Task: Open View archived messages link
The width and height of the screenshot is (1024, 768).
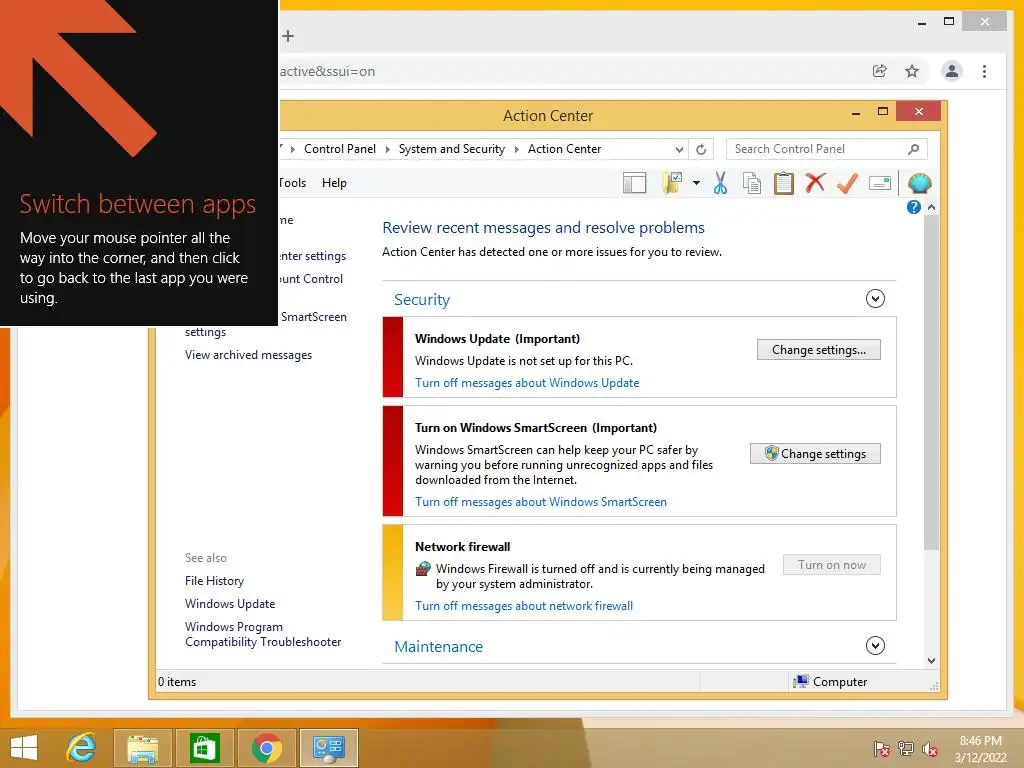Action: pos(248,355)
